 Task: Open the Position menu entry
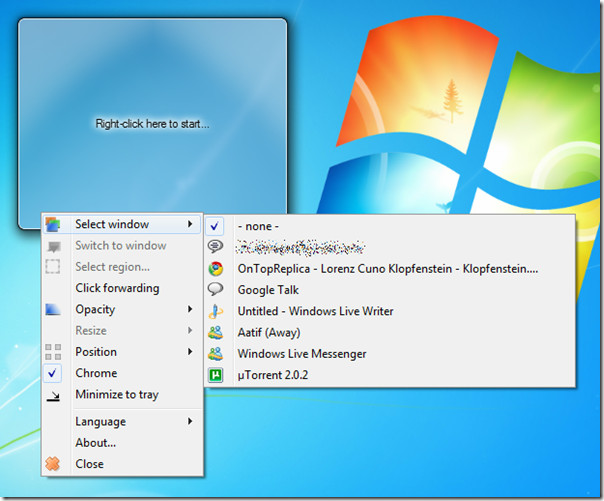pyautogui.click(x=122, y=352)
